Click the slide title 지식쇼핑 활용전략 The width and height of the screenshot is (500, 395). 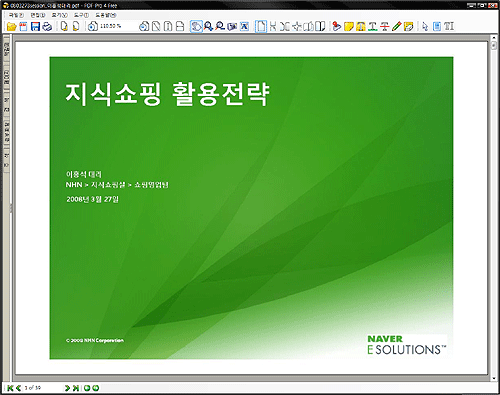click(167, 94)
